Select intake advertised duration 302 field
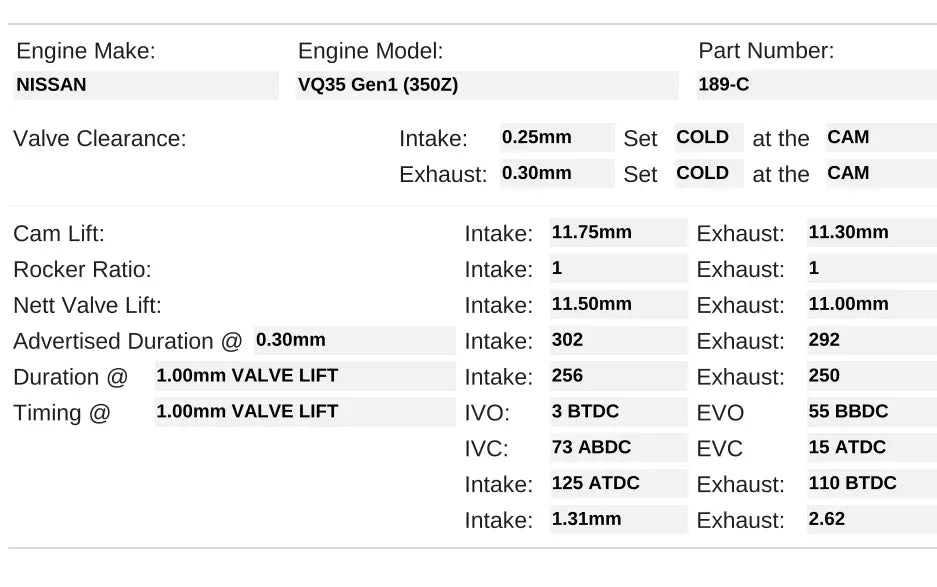This screenshot has width=937, height=587. [x=618, y=341]
